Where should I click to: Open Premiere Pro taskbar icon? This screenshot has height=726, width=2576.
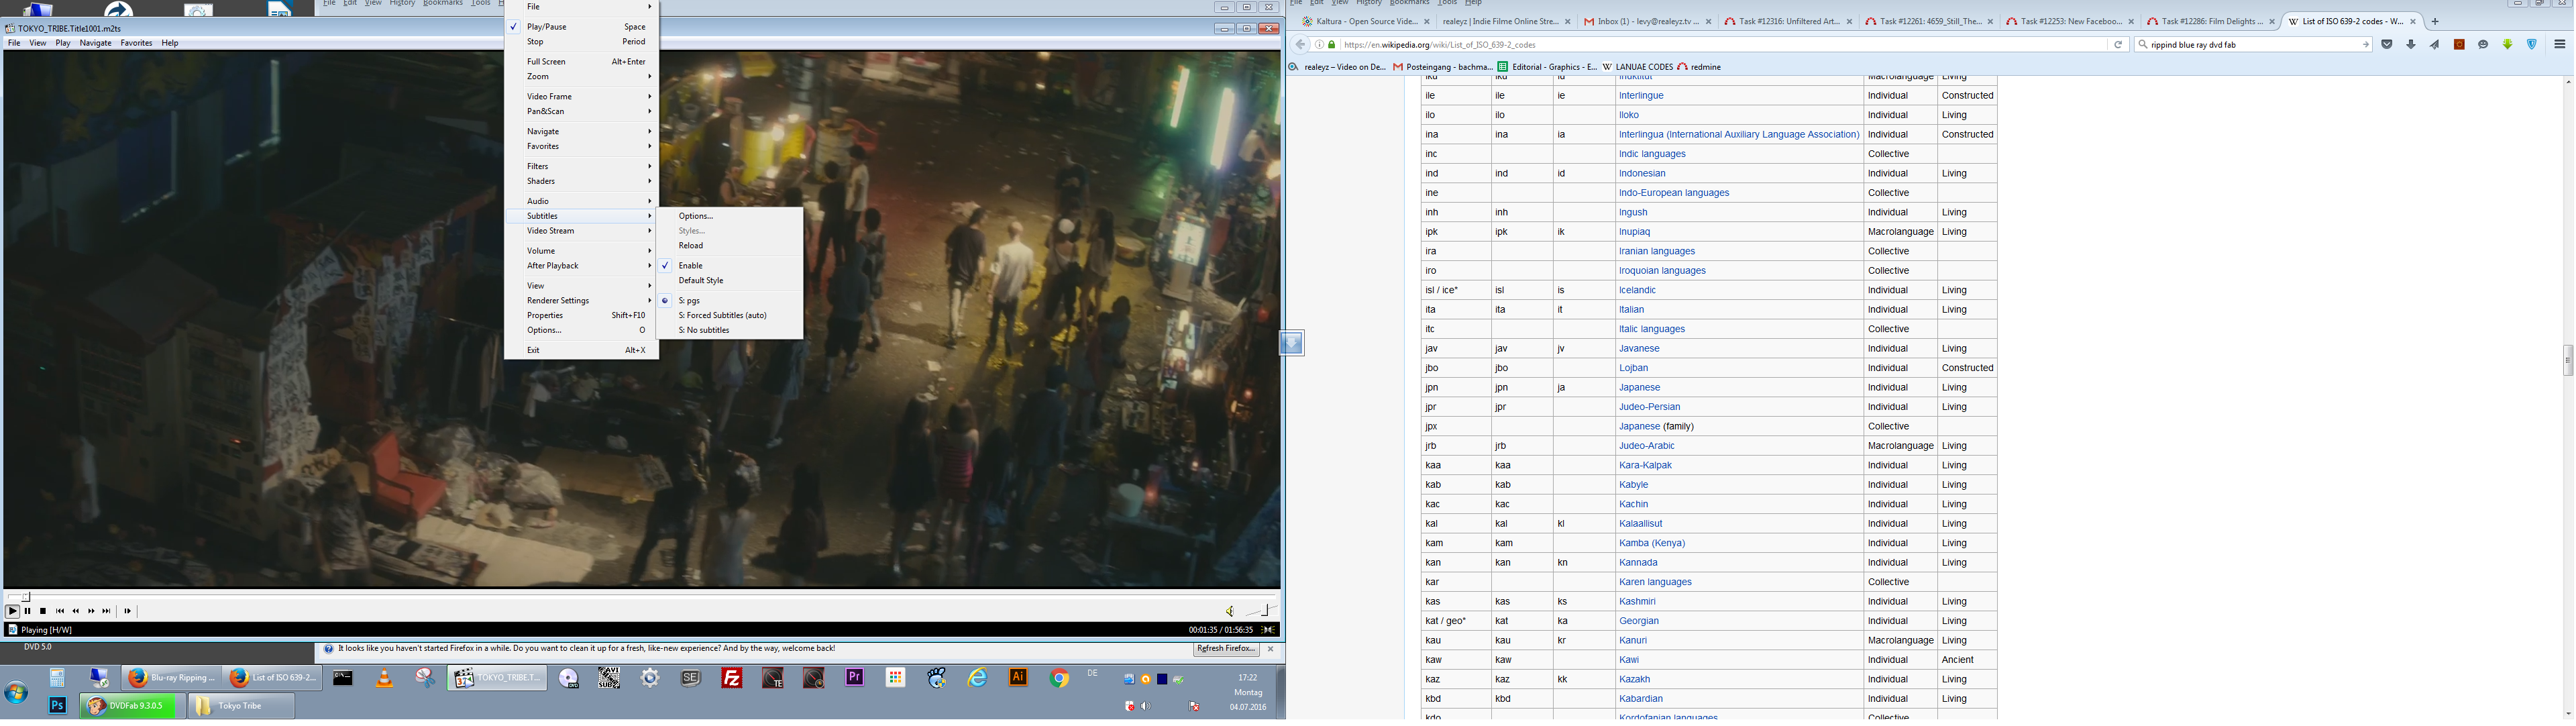pos(854,678)
